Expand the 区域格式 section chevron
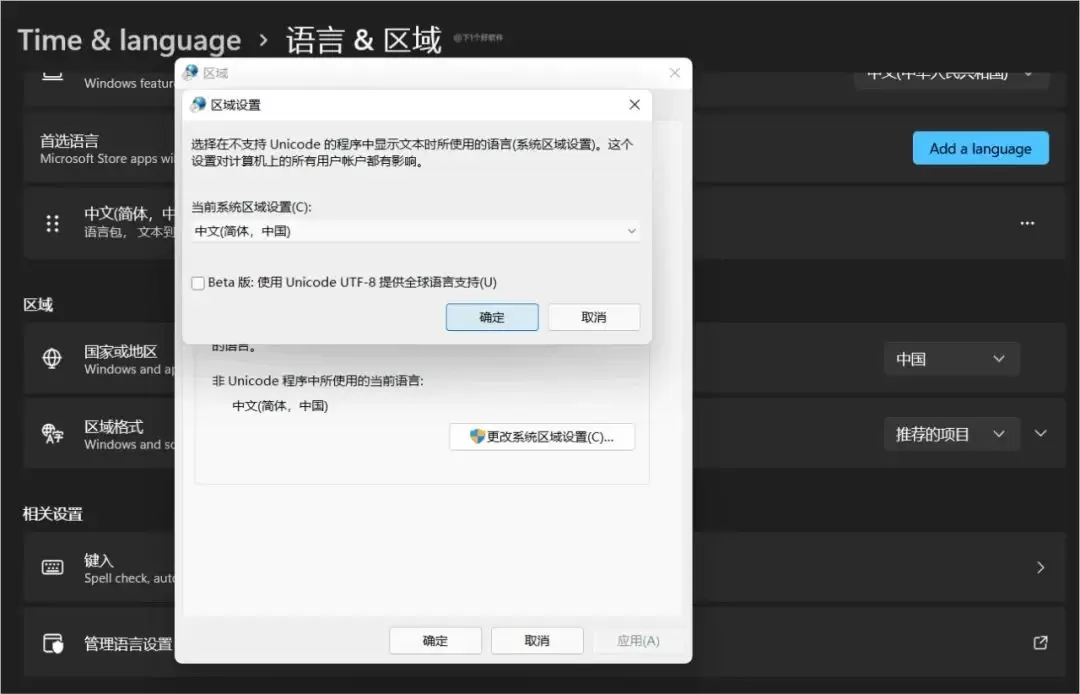Viewport: 1080px width, 694px height. pyautogui.click(x=1040, y=434)
